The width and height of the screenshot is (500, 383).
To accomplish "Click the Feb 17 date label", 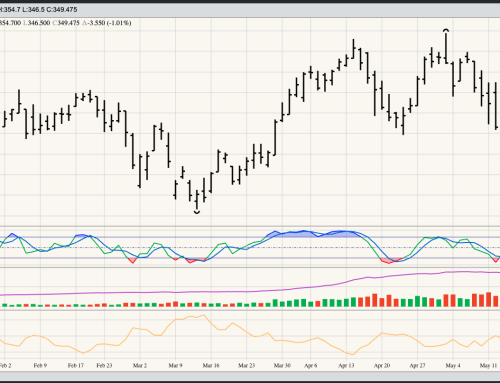I will click(x=76, y=365).
